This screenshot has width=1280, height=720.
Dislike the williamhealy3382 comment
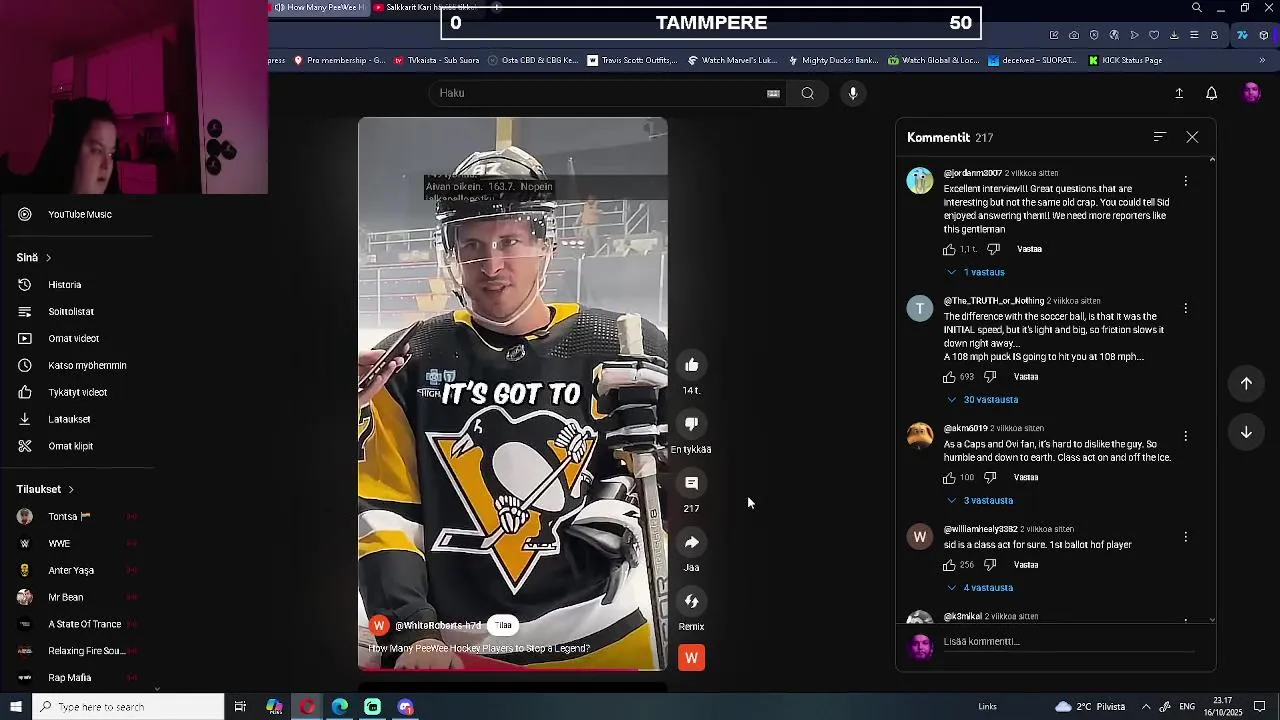click(x=990, y=565)
